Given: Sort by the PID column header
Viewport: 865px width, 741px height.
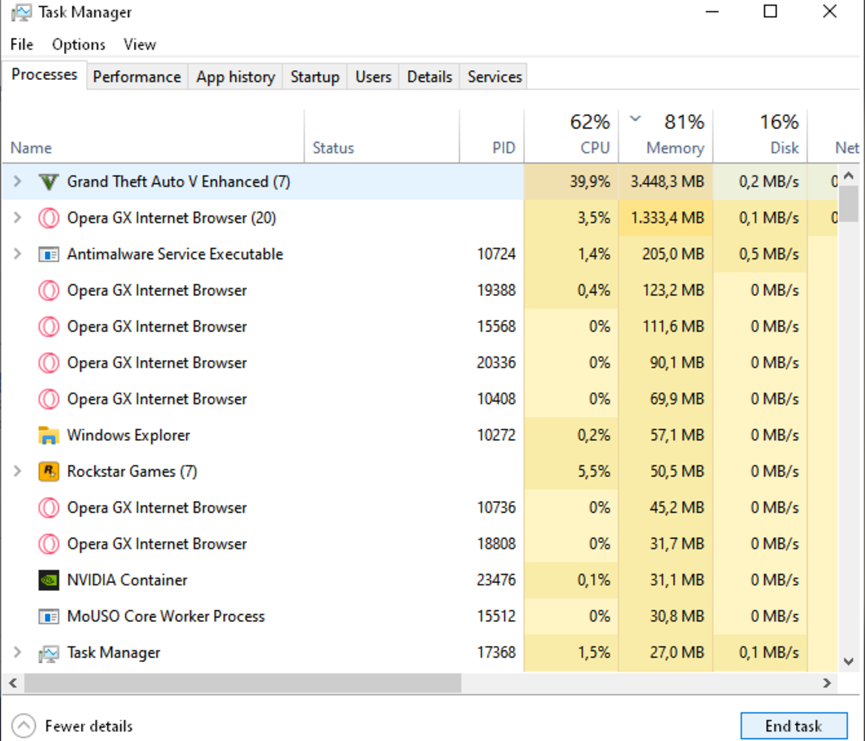Looking at the screenshot, I should point(492,136).
